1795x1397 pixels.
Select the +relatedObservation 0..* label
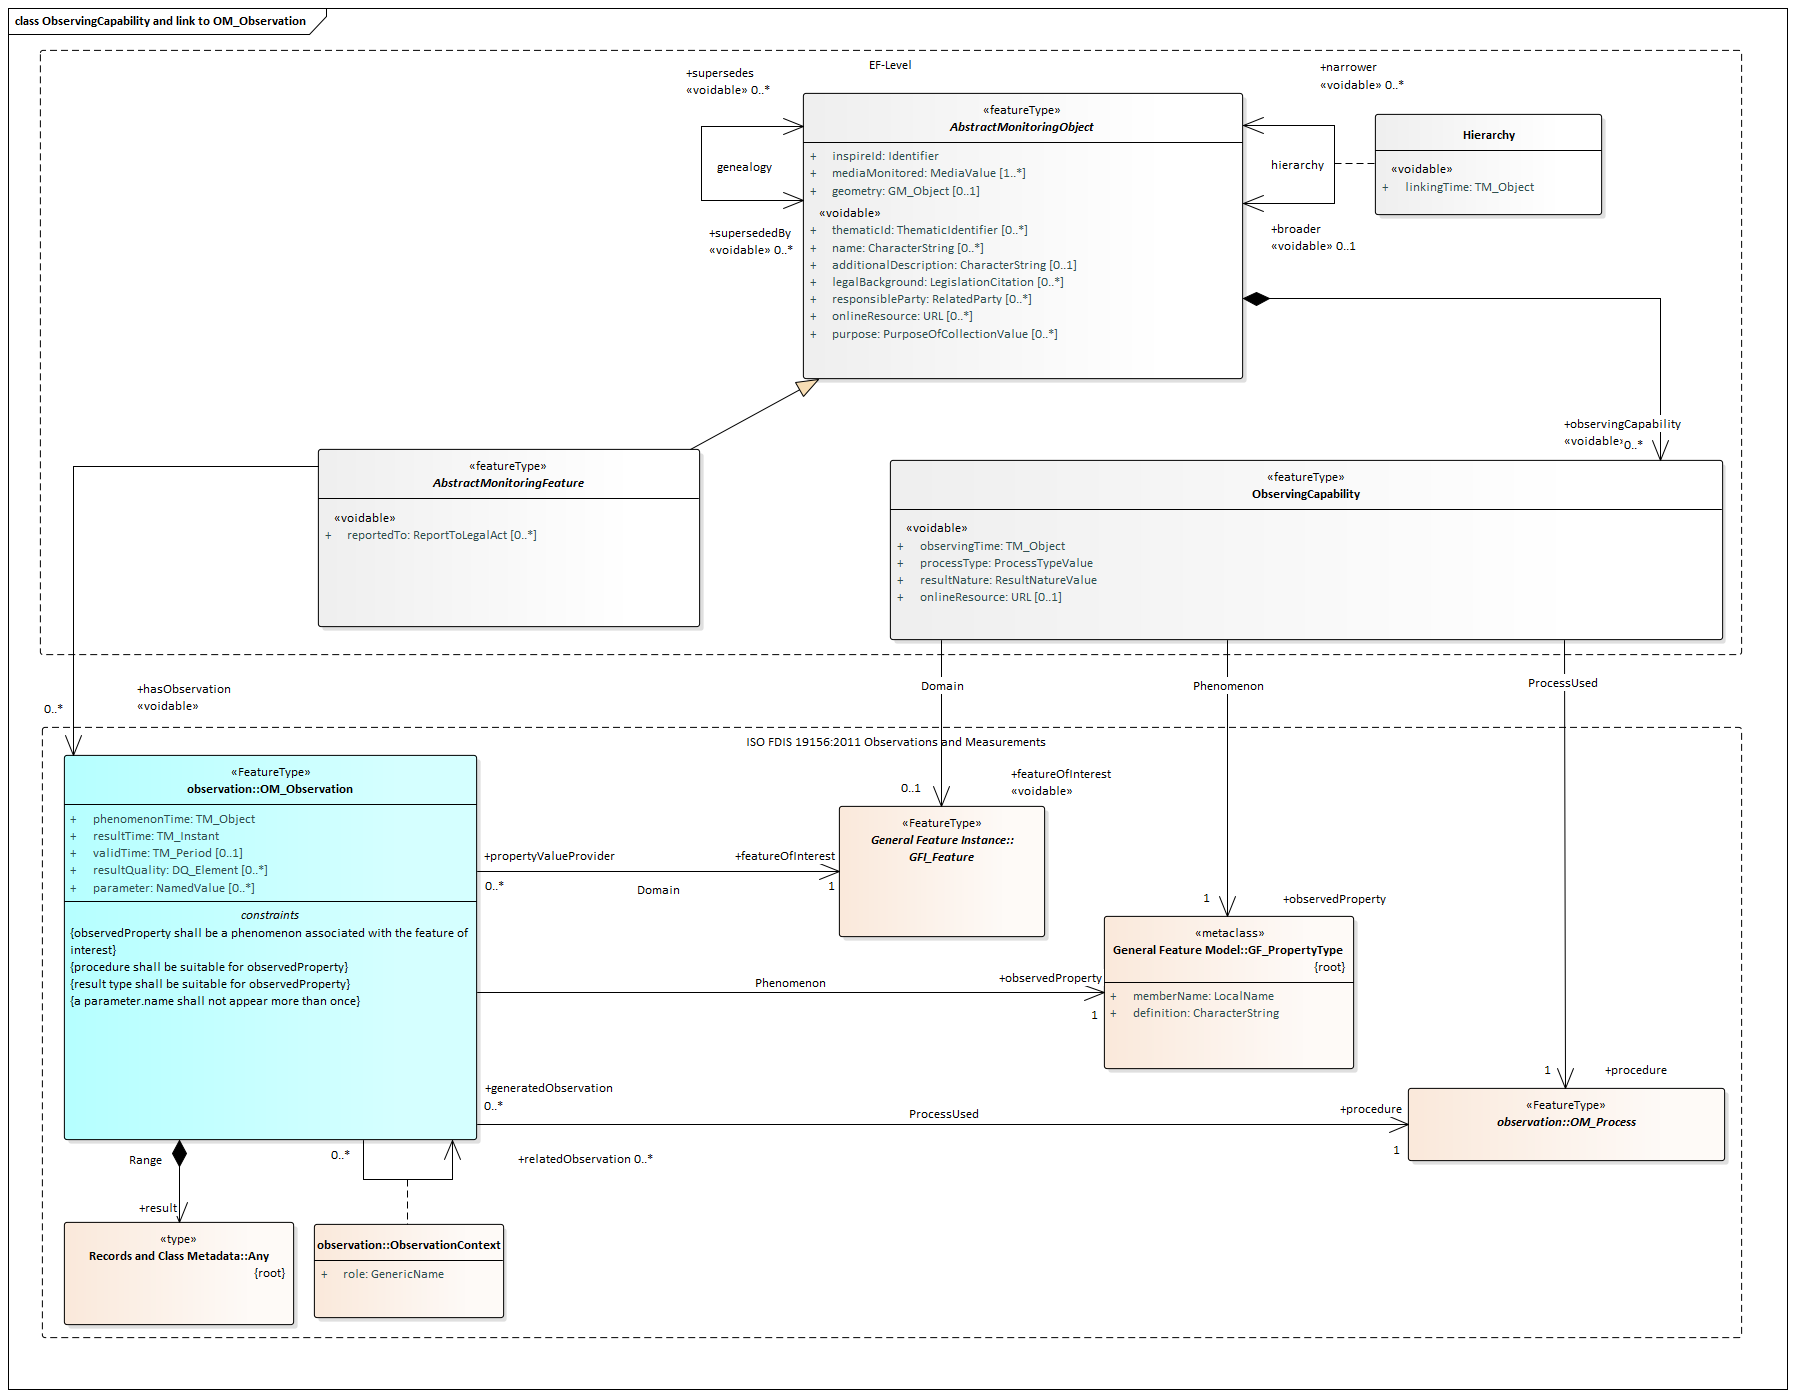click(x=585, y=1159)
